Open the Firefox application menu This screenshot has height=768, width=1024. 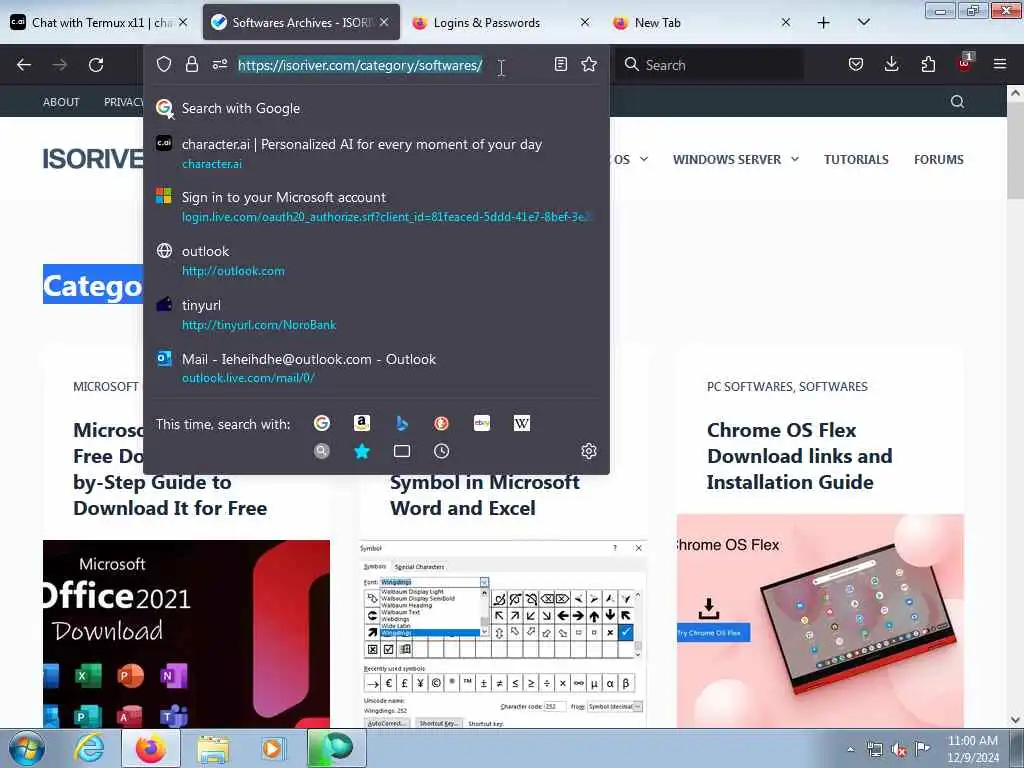point(1000,64)
